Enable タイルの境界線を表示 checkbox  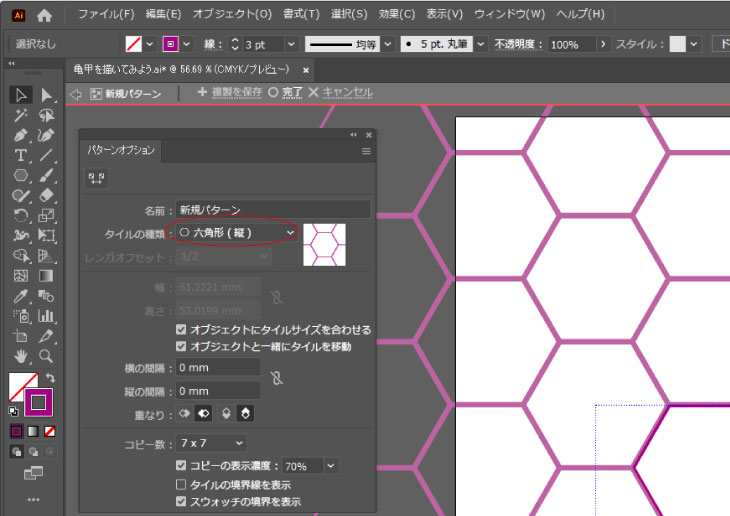(x=181, y=484)
